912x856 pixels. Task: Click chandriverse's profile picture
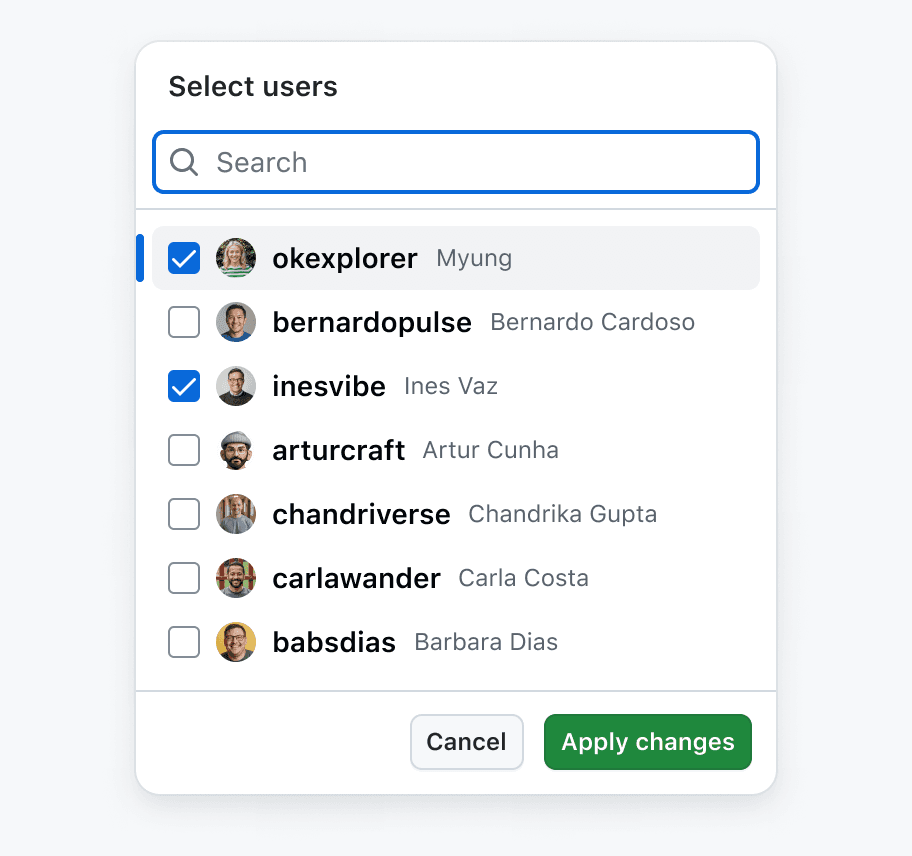[236, 514]
